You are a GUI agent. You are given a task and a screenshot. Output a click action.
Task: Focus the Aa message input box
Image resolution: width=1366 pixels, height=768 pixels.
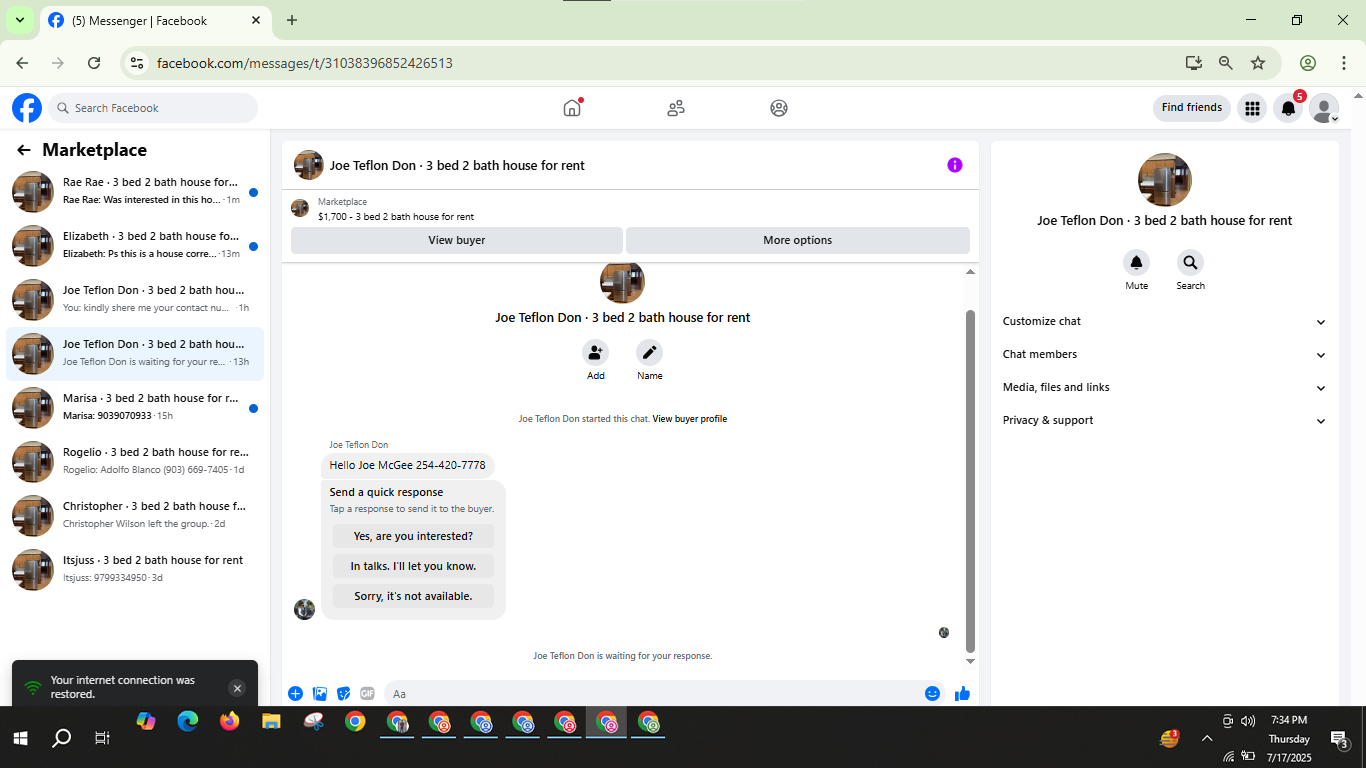pos(651,694)
